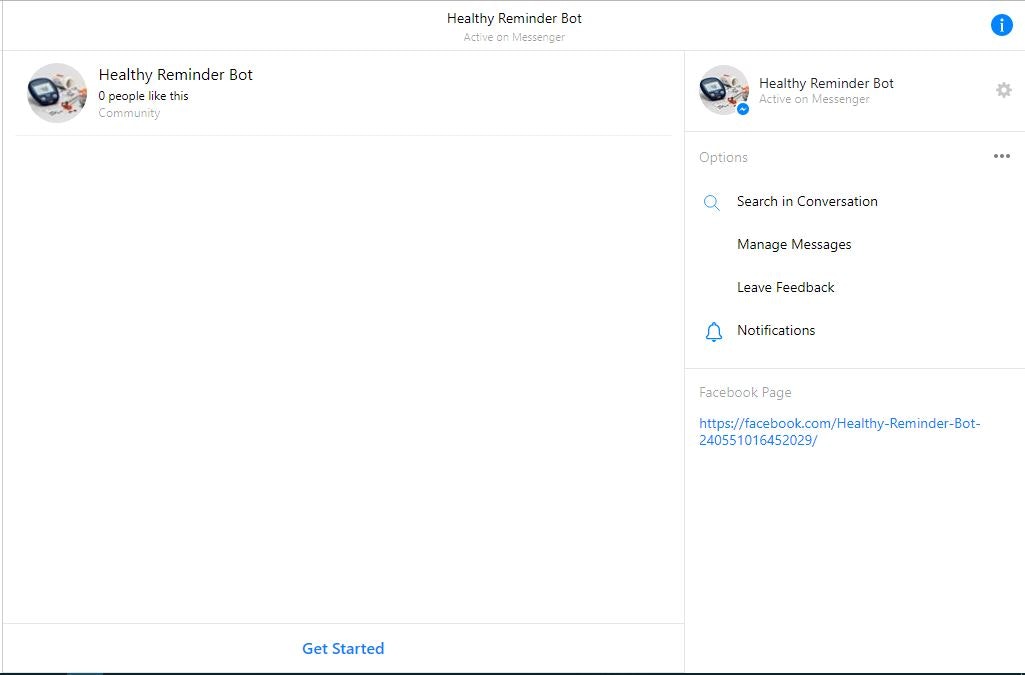Open Notifications settings
1025x675 pixels.
coord(776,330)
